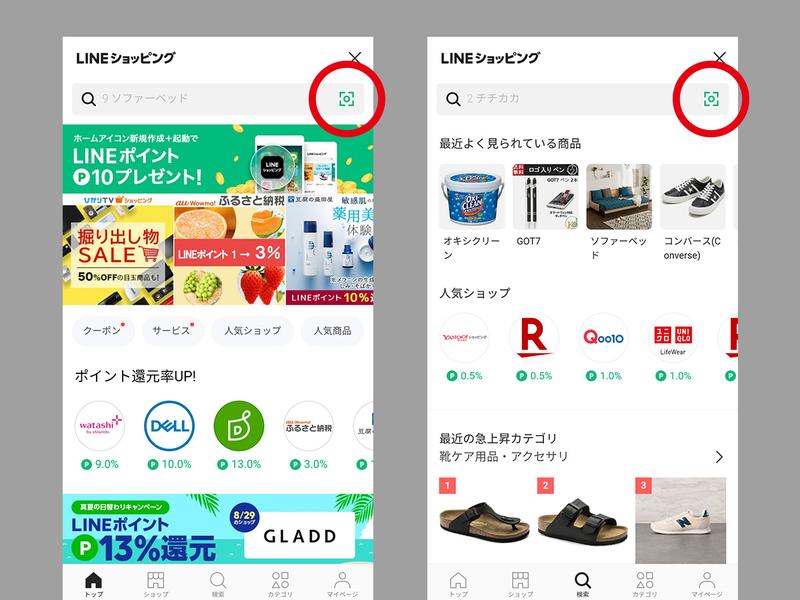The width and height of the screenshot is (800, 600).
Task: Open the Rakuten R shop icon
Action: tap(534, 338)
